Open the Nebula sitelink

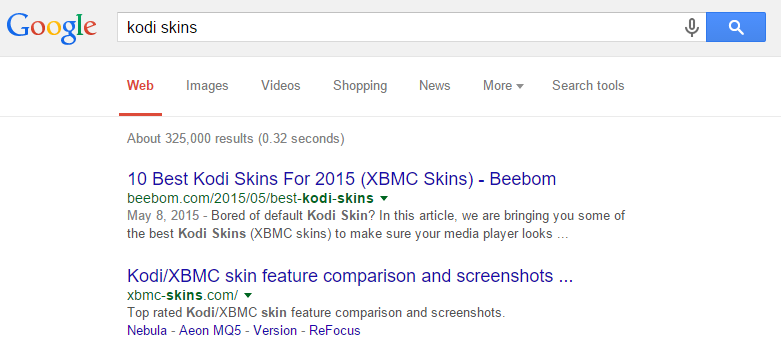[x=147, y=330]
